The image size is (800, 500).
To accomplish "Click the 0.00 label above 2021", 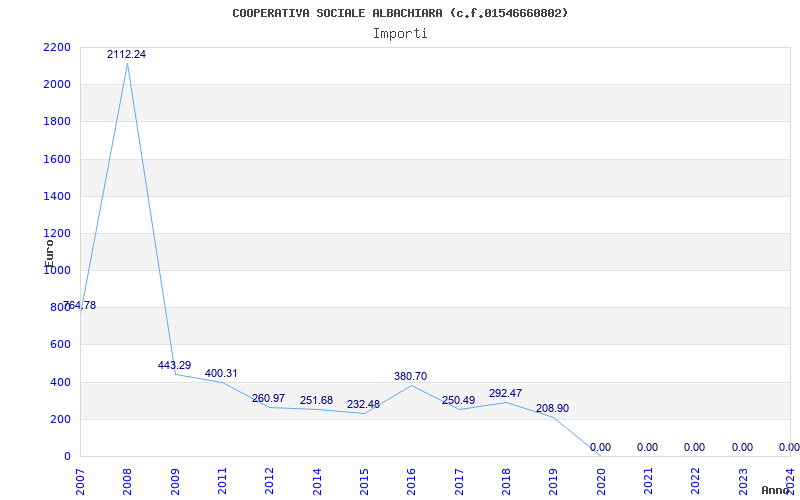I will pyautogui.click(x=647, y=447).
